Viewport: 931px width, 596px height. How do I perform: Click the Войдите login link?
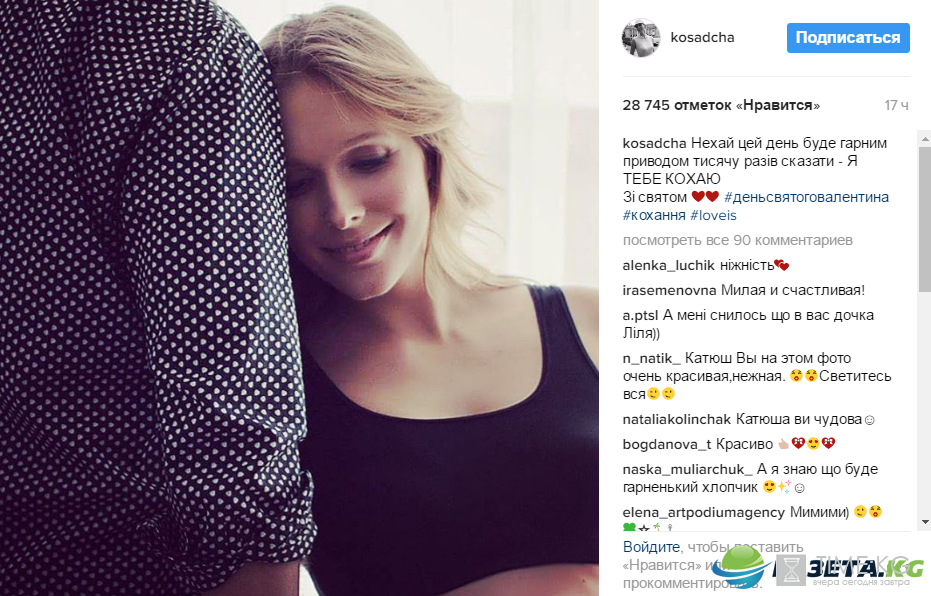coord(651,547)
